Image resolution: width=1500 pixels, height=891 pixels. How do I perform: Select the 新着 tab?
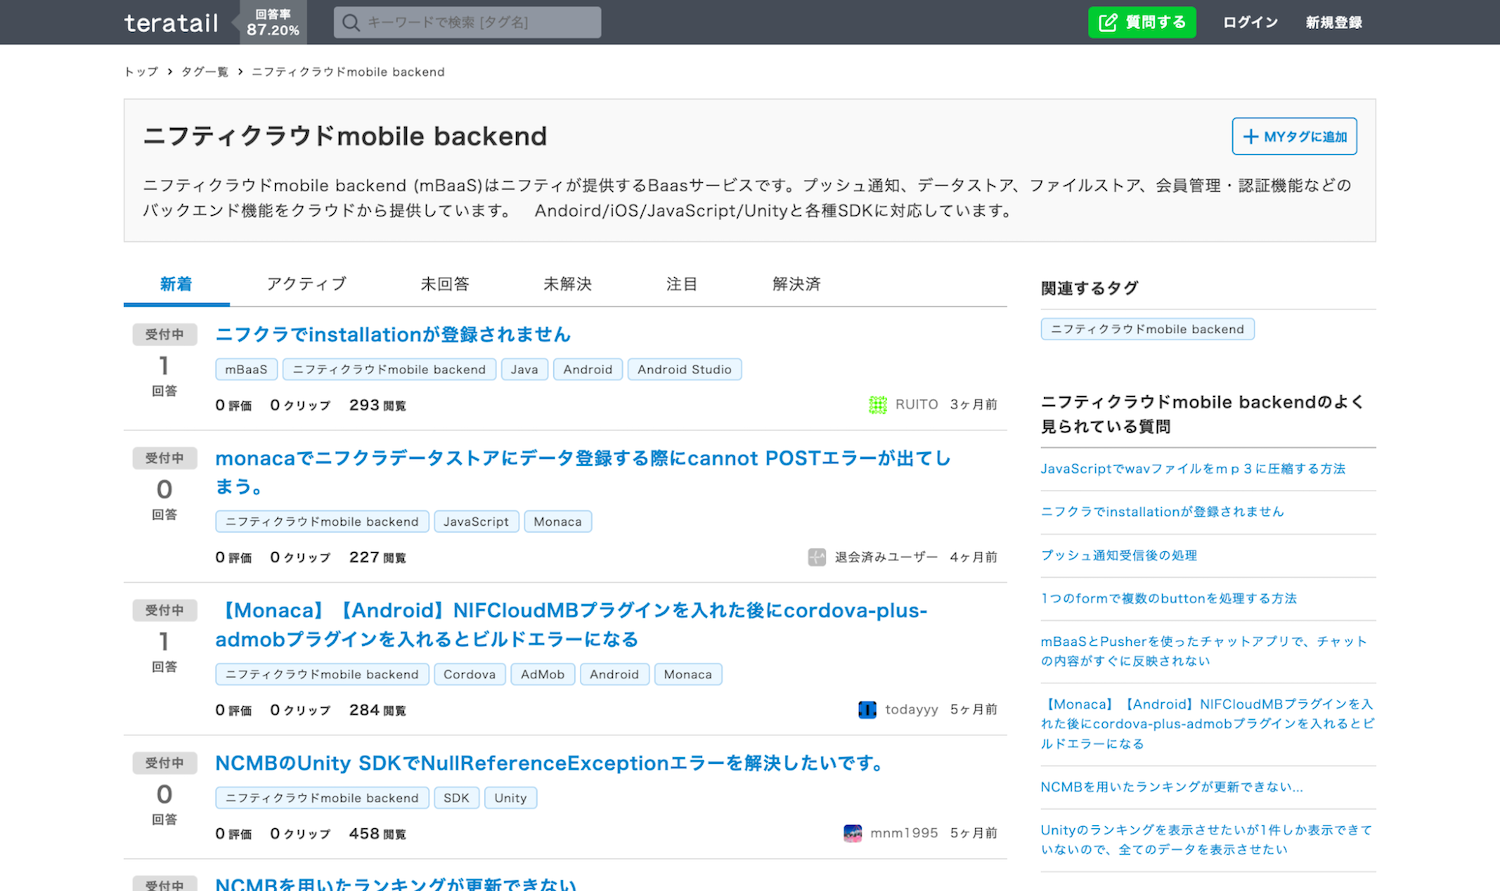[x=176, y=284]
